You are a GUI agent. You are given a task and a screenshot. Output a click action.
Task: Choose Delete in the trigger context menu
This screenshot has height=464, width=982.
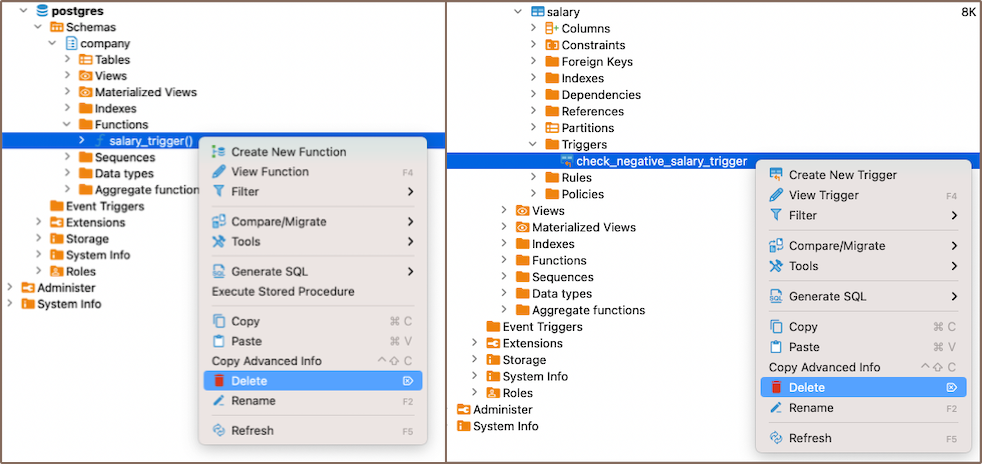(807, 388)
